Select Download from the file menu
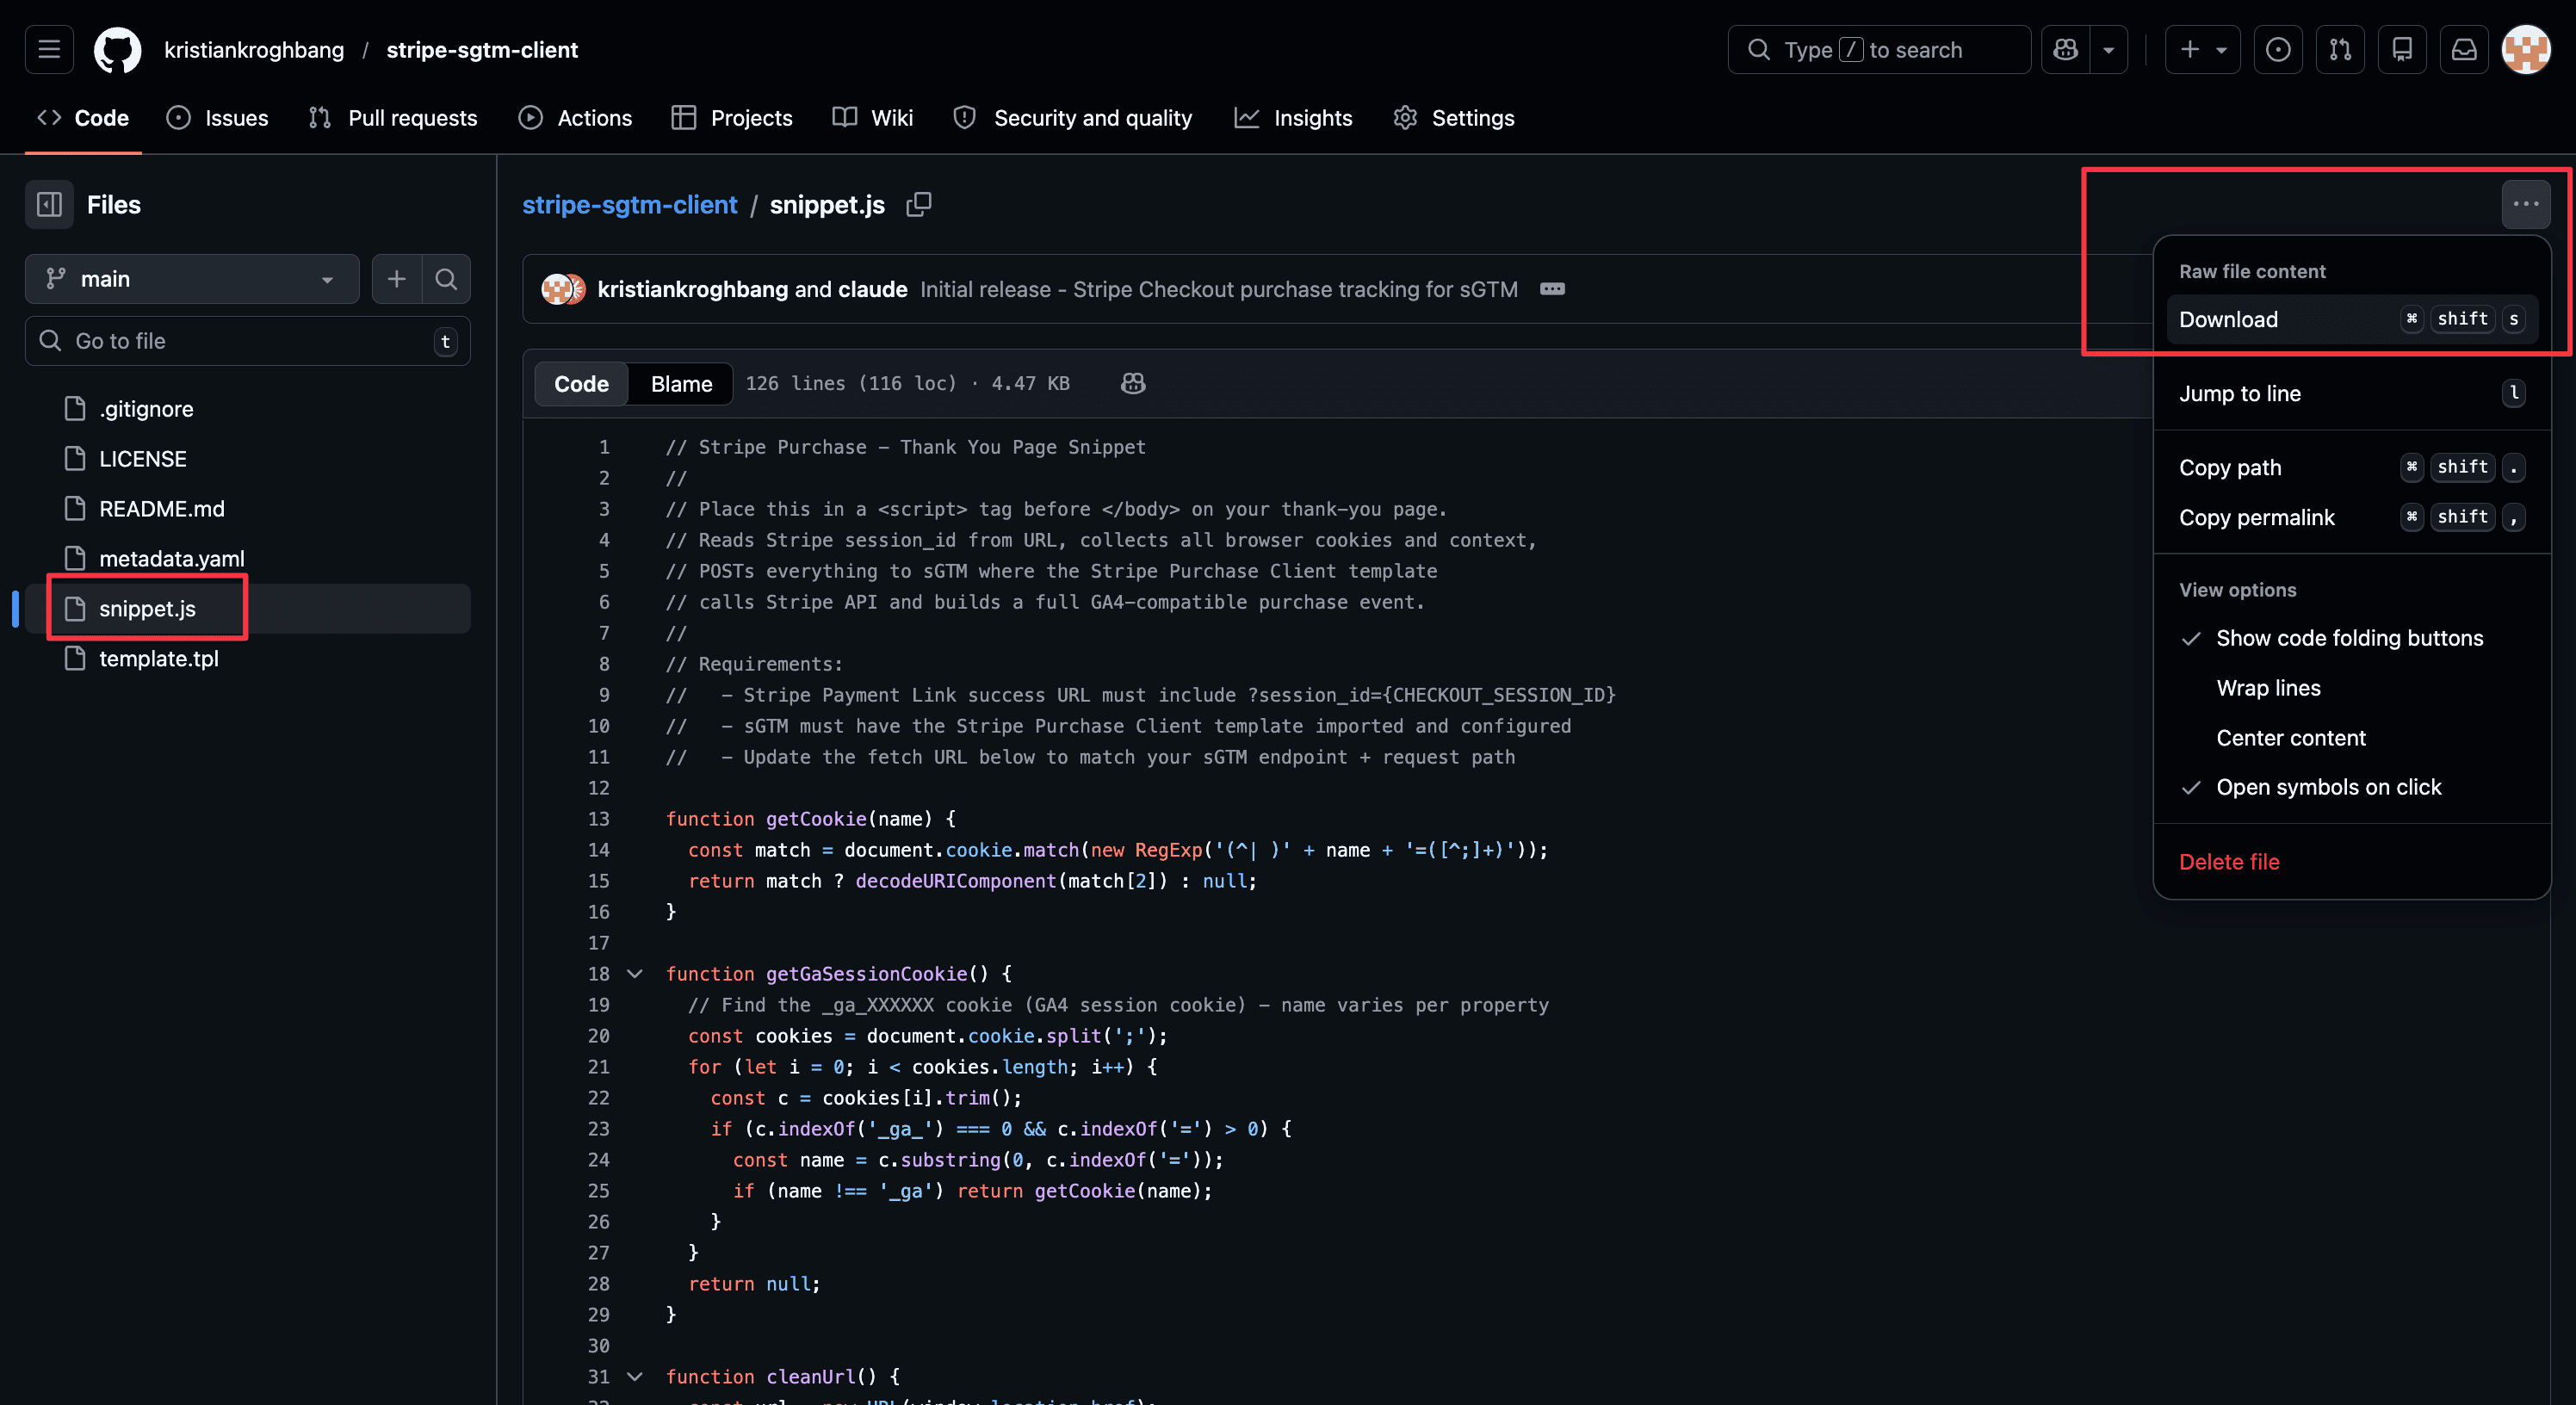The image size is (2576, 1405). tap(2228, 319)
